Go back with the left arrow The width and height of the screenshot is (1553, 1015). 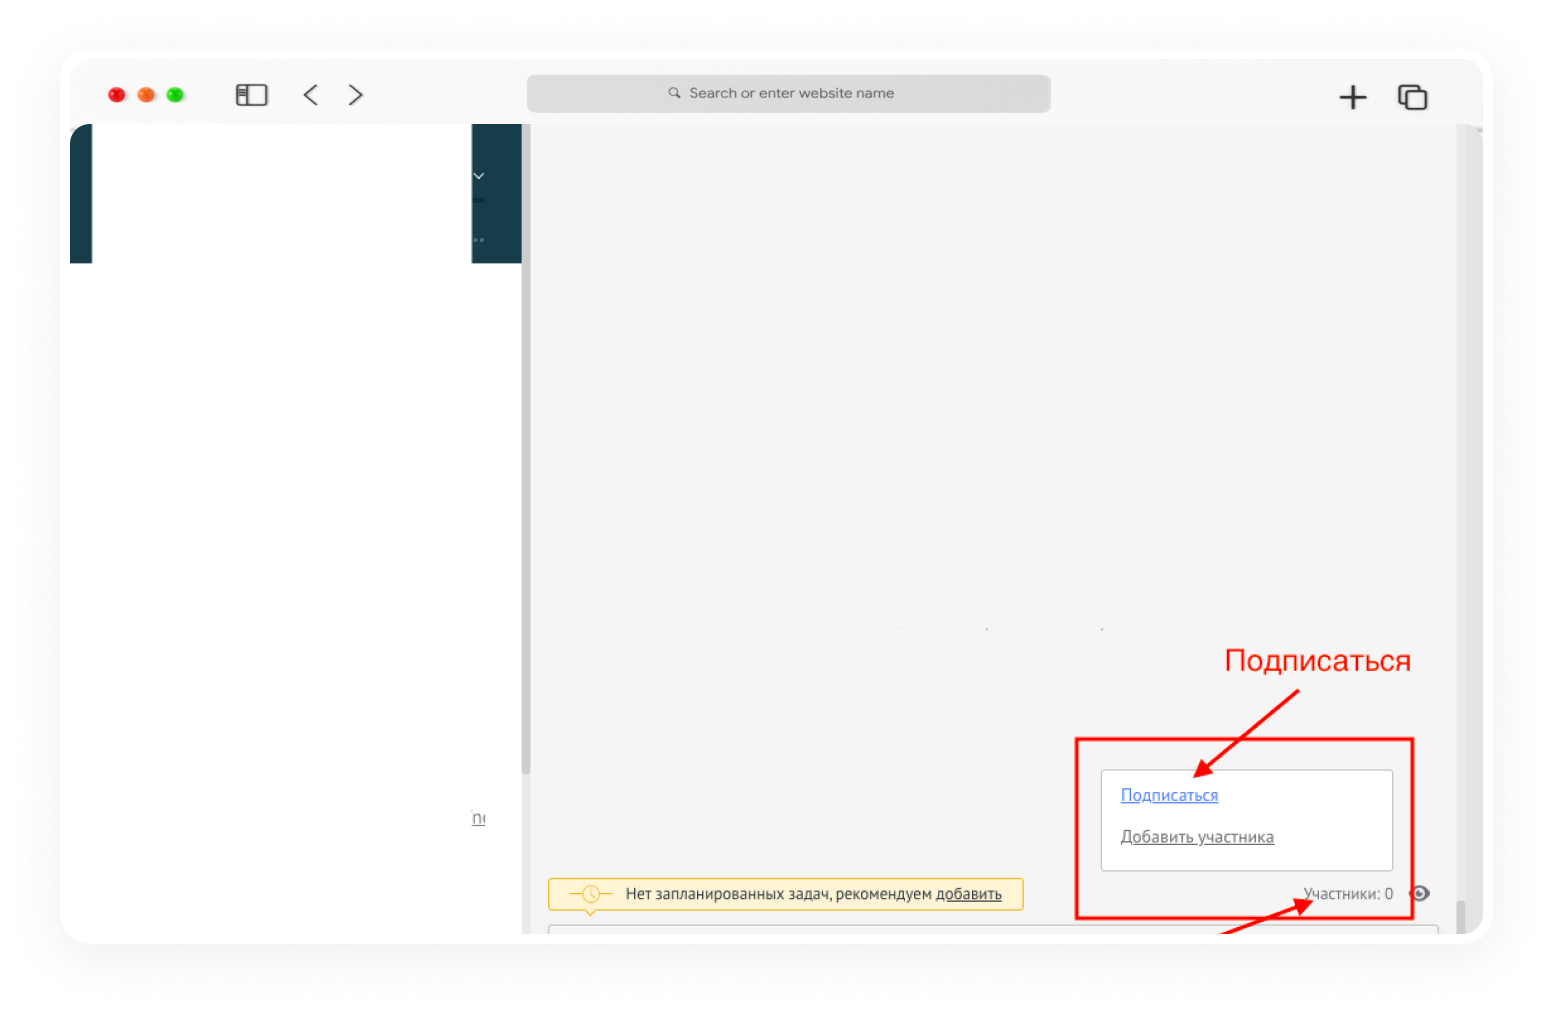pos(311,95)
